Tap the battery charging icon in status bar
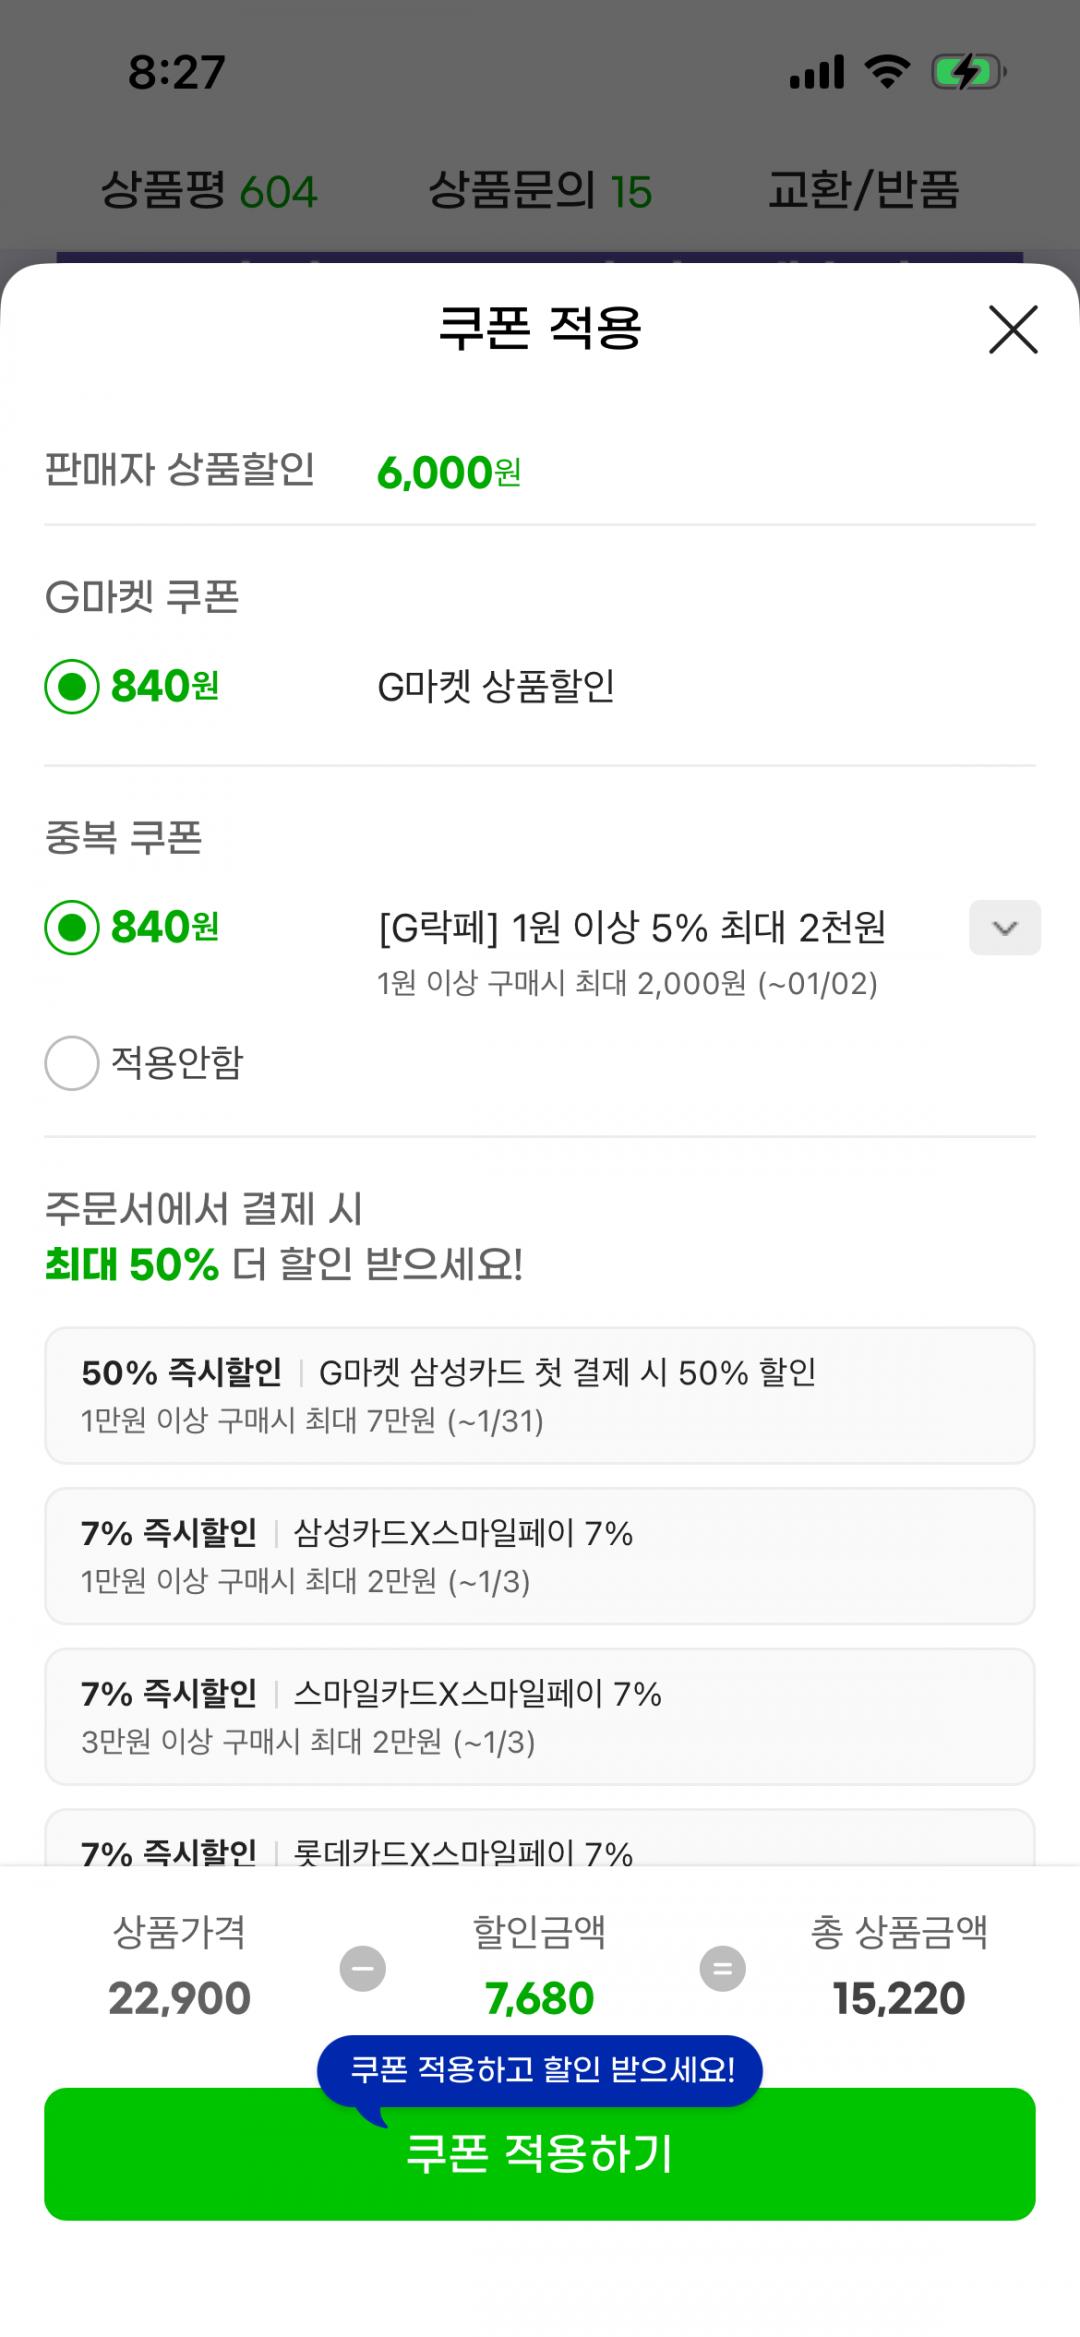 pyautogui.click(x=967, y=73)
